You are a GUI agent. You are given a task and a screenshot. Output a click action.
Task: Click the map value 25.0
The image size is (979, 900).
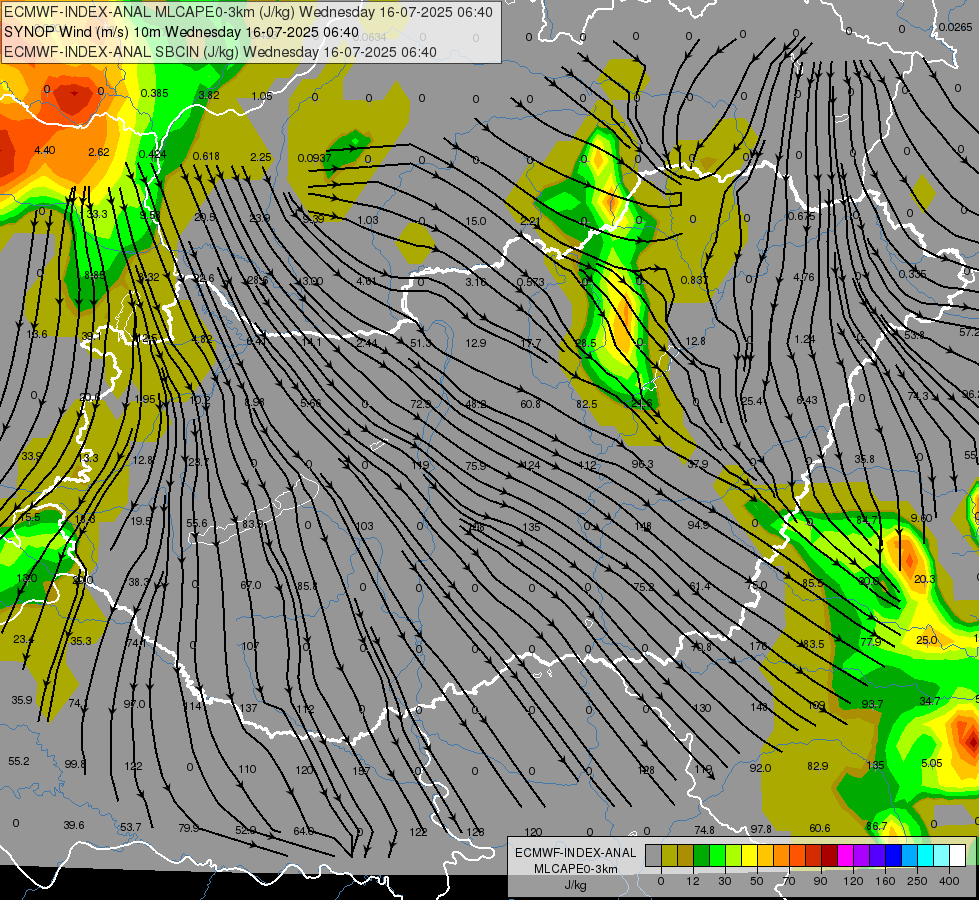[x=927, y=640]
